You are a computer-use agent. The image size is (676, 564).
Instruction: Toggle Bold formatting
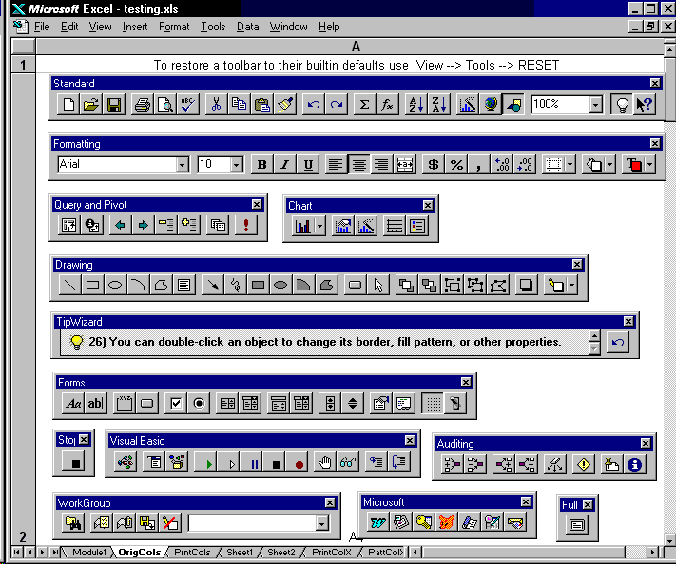click(262, 164)
